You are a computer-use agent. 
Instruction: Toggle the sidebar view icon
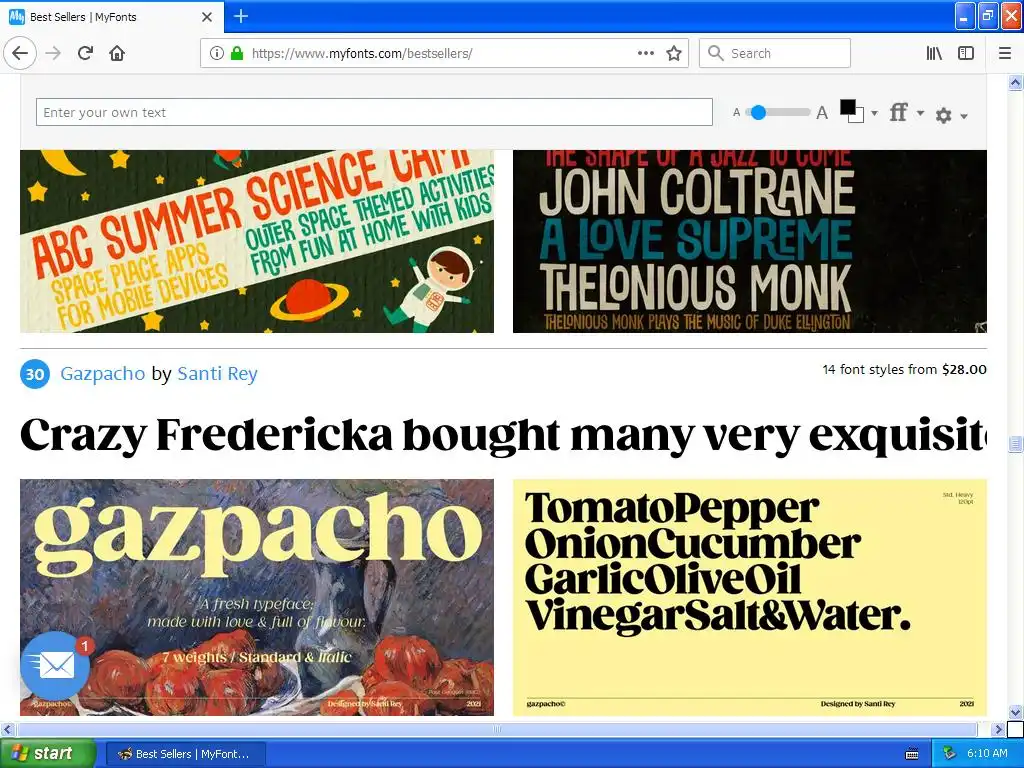(966, 53)
